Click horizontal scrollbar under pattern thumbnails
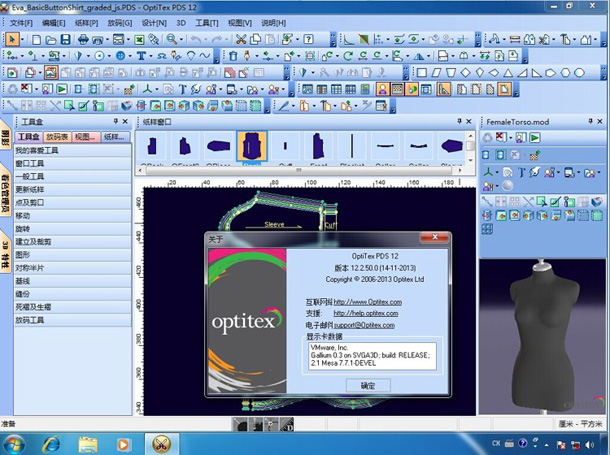The height and width of the screenshot is (455, 610). coord(299,170)
